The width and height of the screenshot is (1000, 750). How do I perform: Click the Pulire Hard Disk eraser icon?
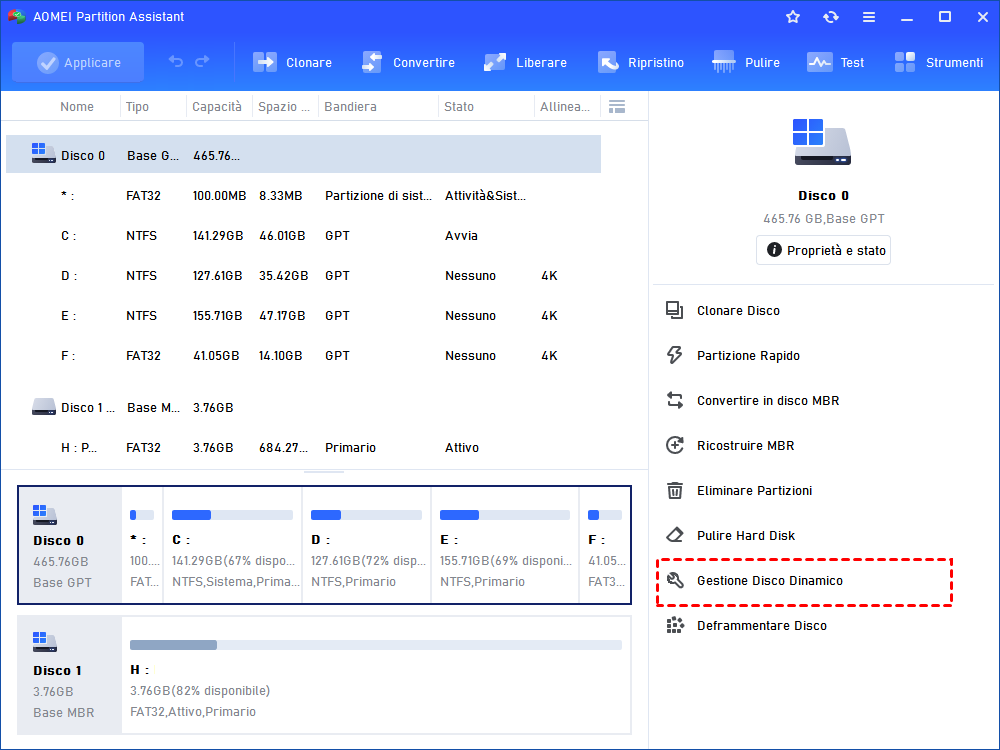click(x=675, y=535)
